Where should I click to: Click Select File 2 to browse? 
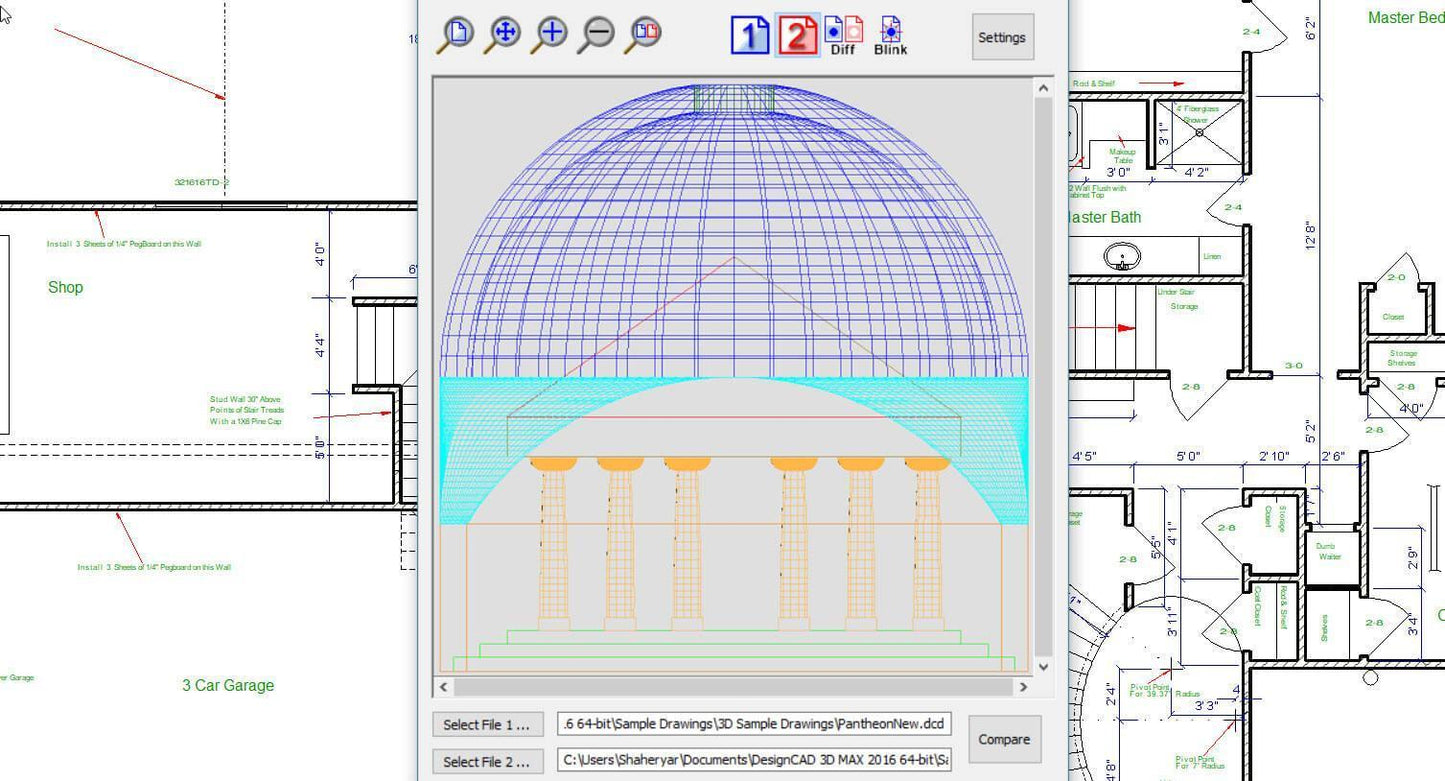[x=487, y=760]
